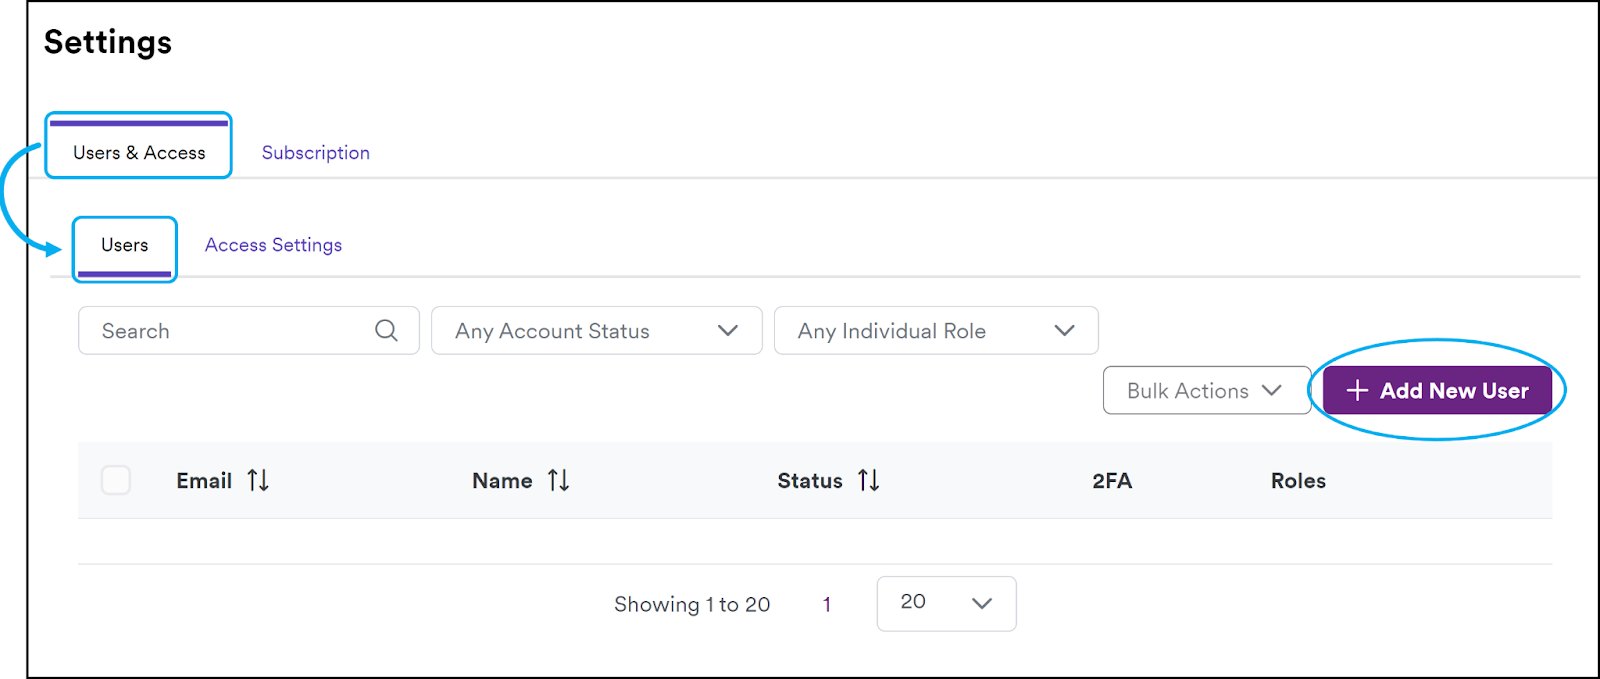
Task: Click the Roles column header
Action: (x=1298, y=481)
